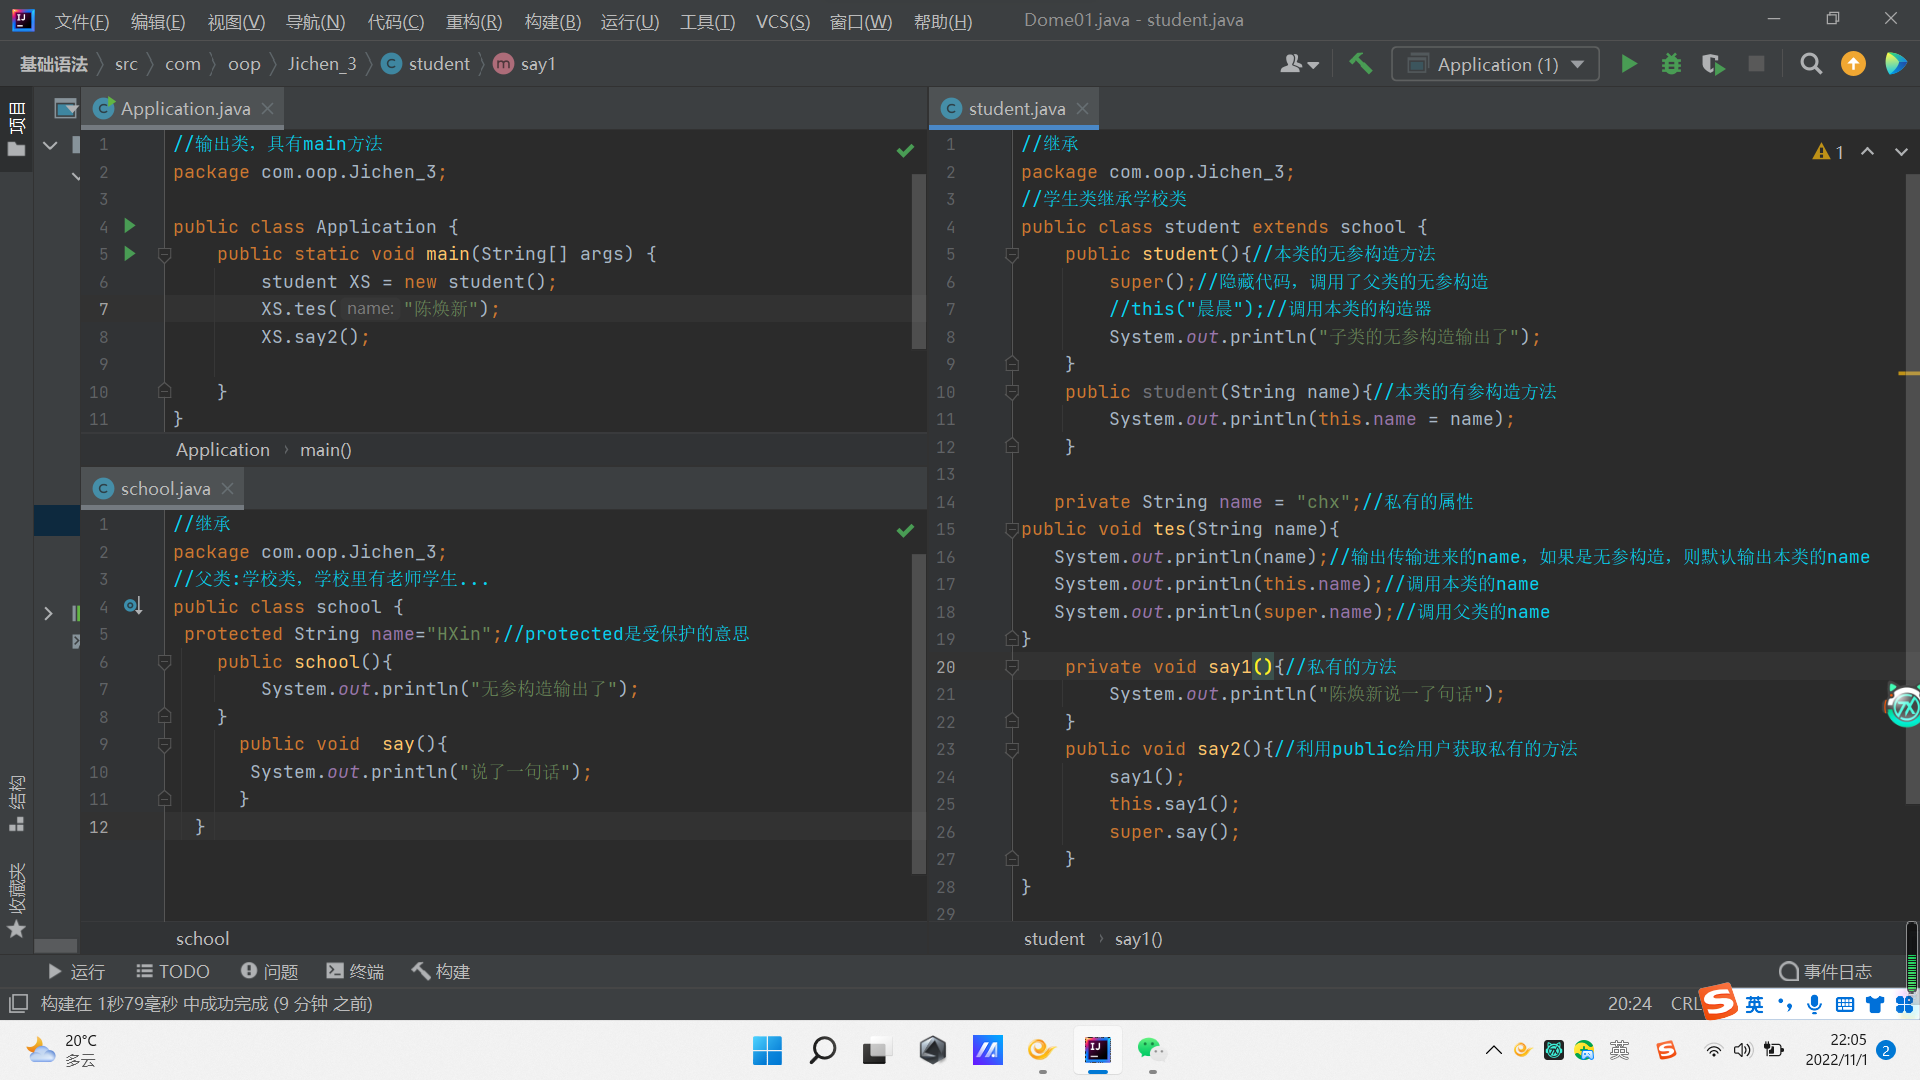This screenshot has width=1920, height=1080.
Task: Toggle the TODO tool window
Action: point(172,971)
